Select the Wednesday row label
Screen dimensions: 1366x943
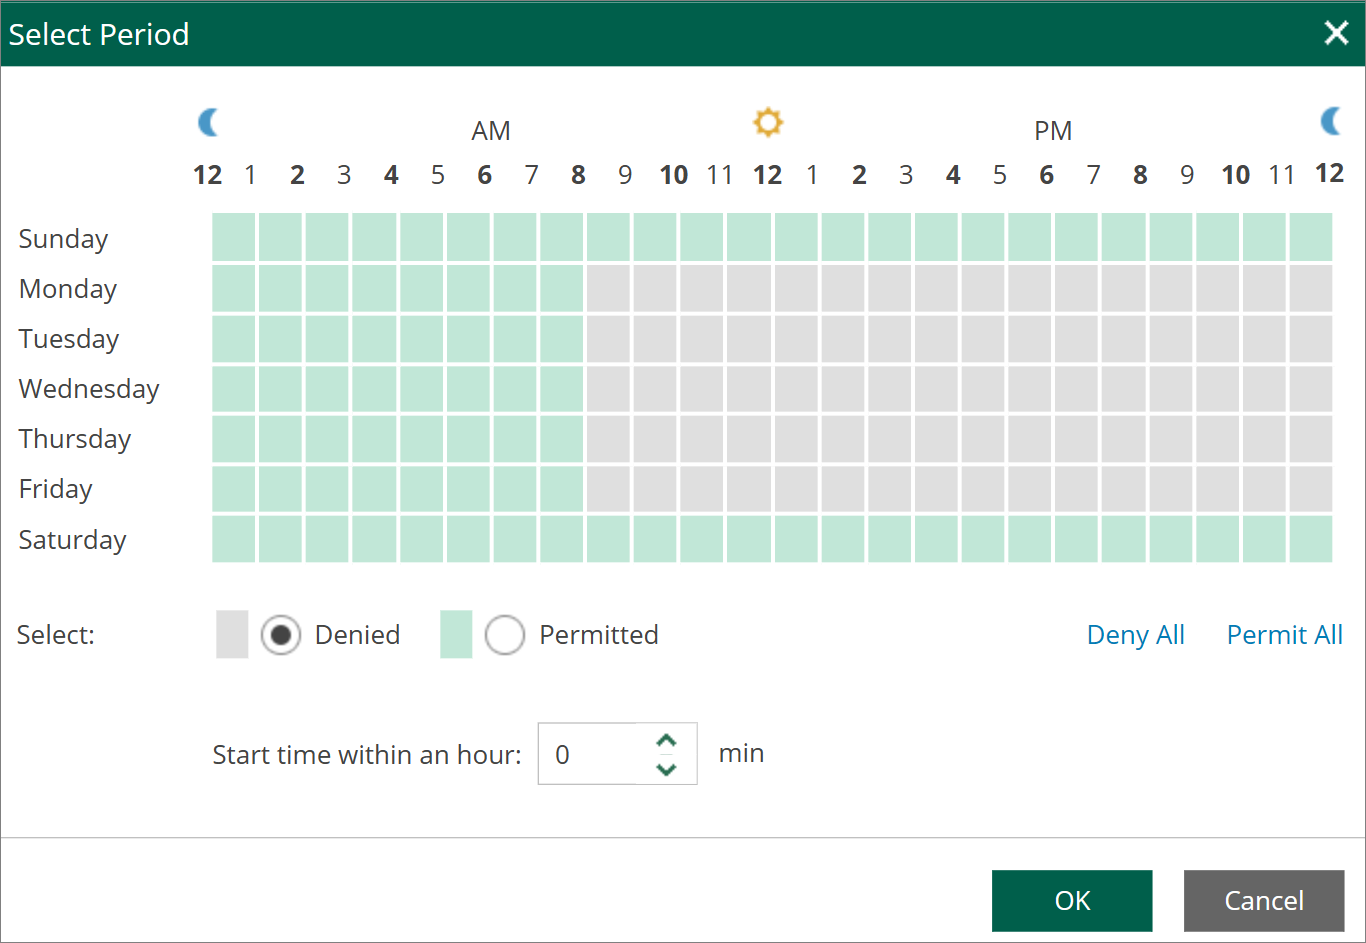[x=89, y=389]
